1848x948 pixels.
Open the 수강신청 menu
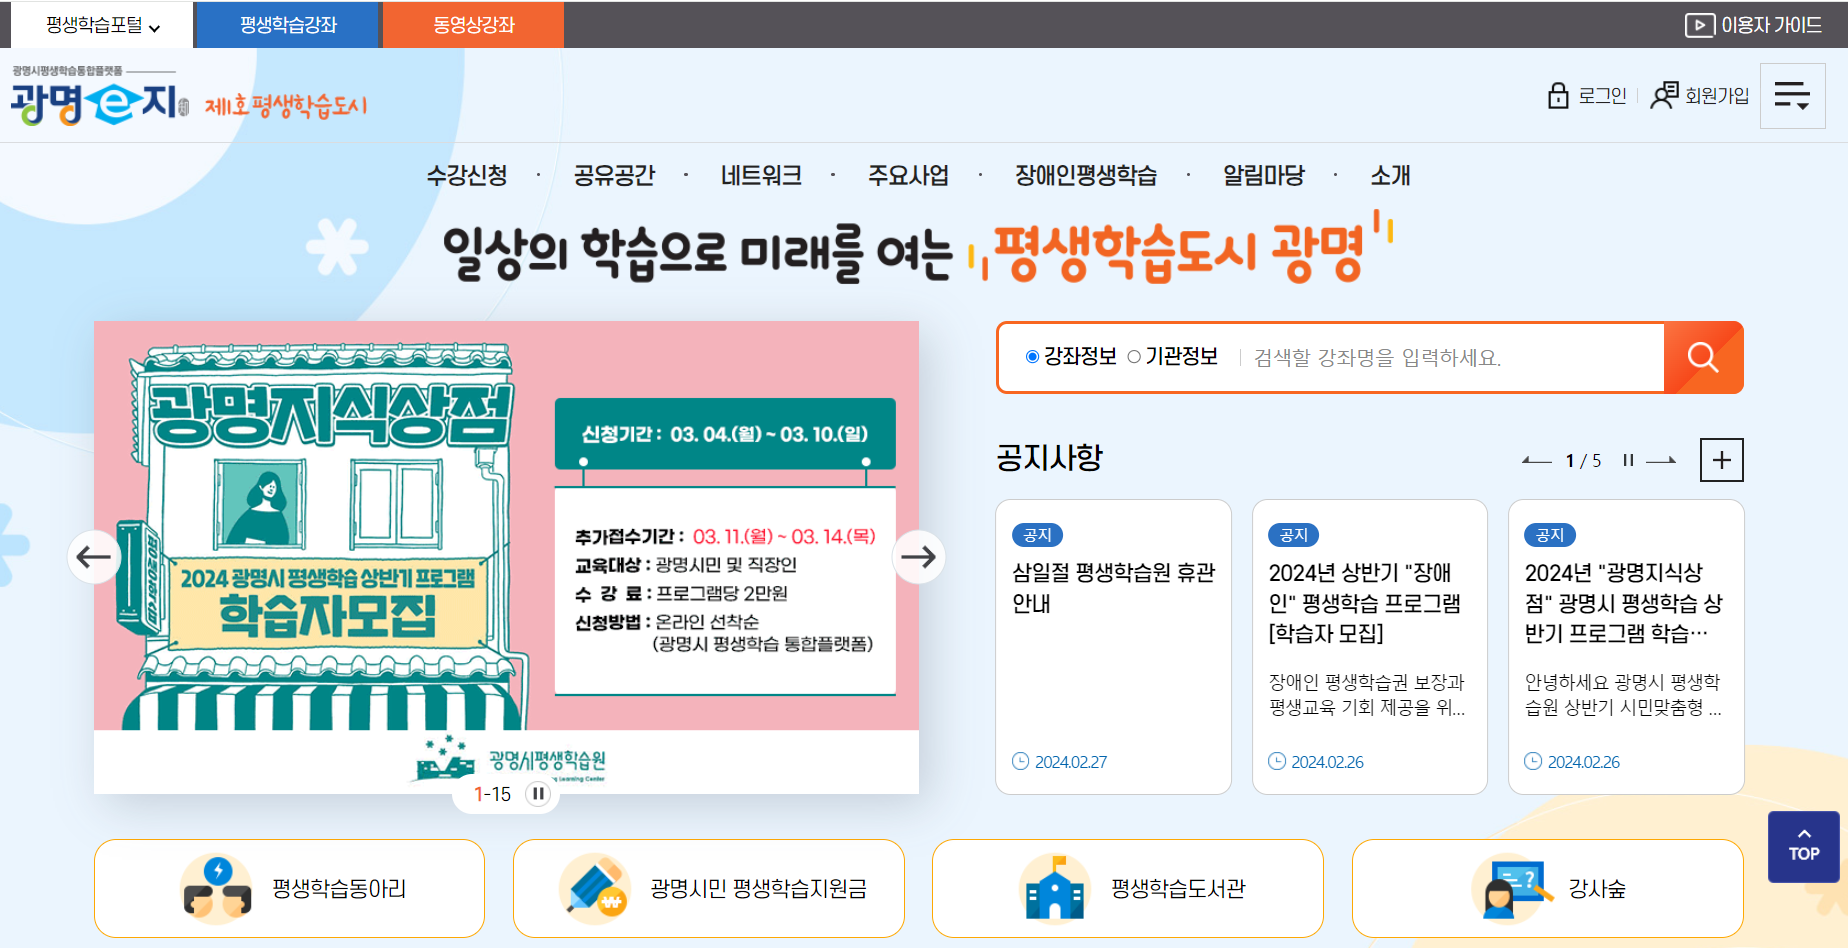[x=467, y=176]
